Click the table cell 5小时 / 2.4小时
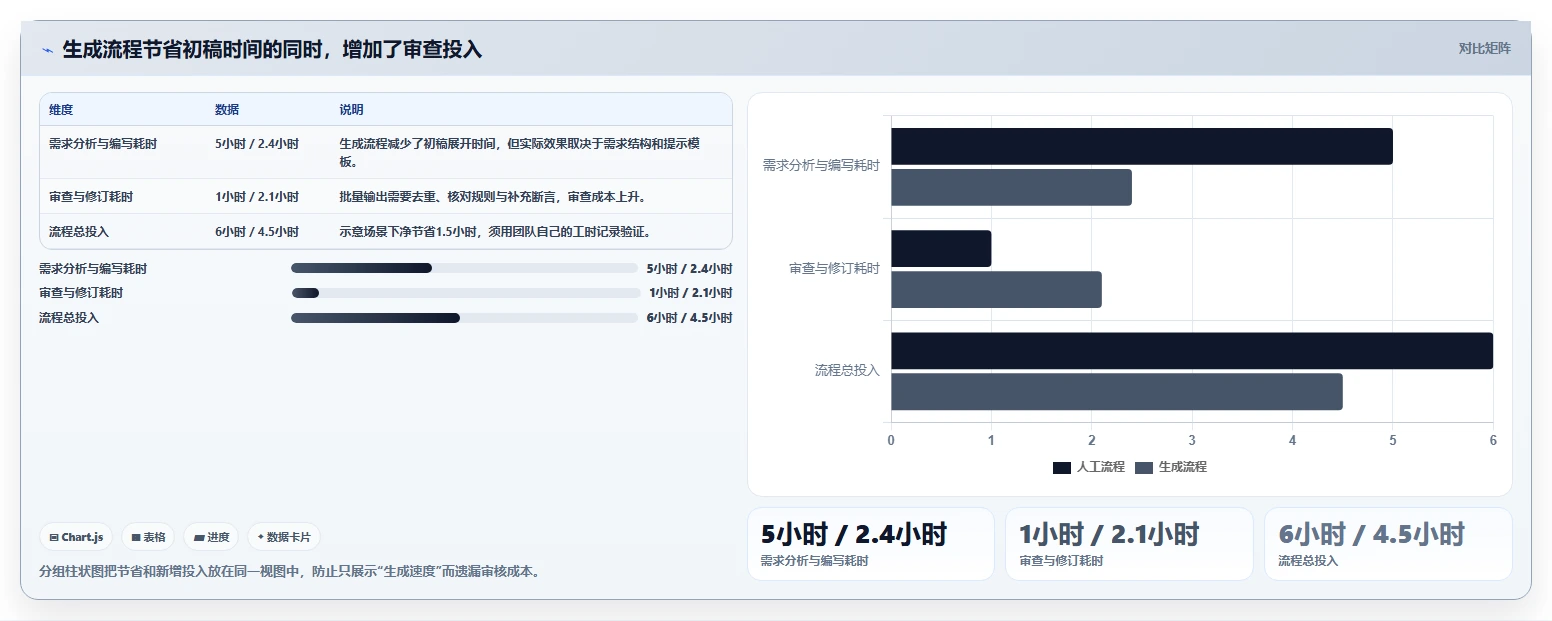1552x621 pixels. (x=257, y=144)
